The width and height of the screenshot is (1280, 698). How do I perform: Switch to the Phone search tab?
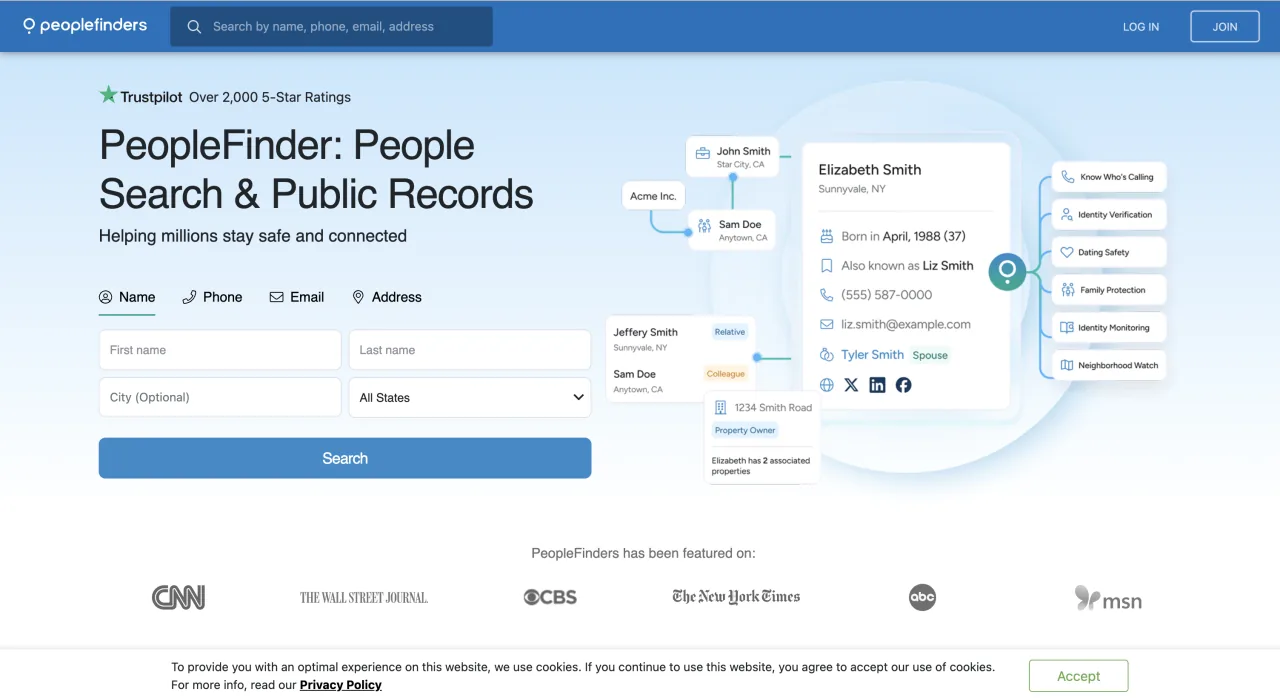(x=212, y=297)
